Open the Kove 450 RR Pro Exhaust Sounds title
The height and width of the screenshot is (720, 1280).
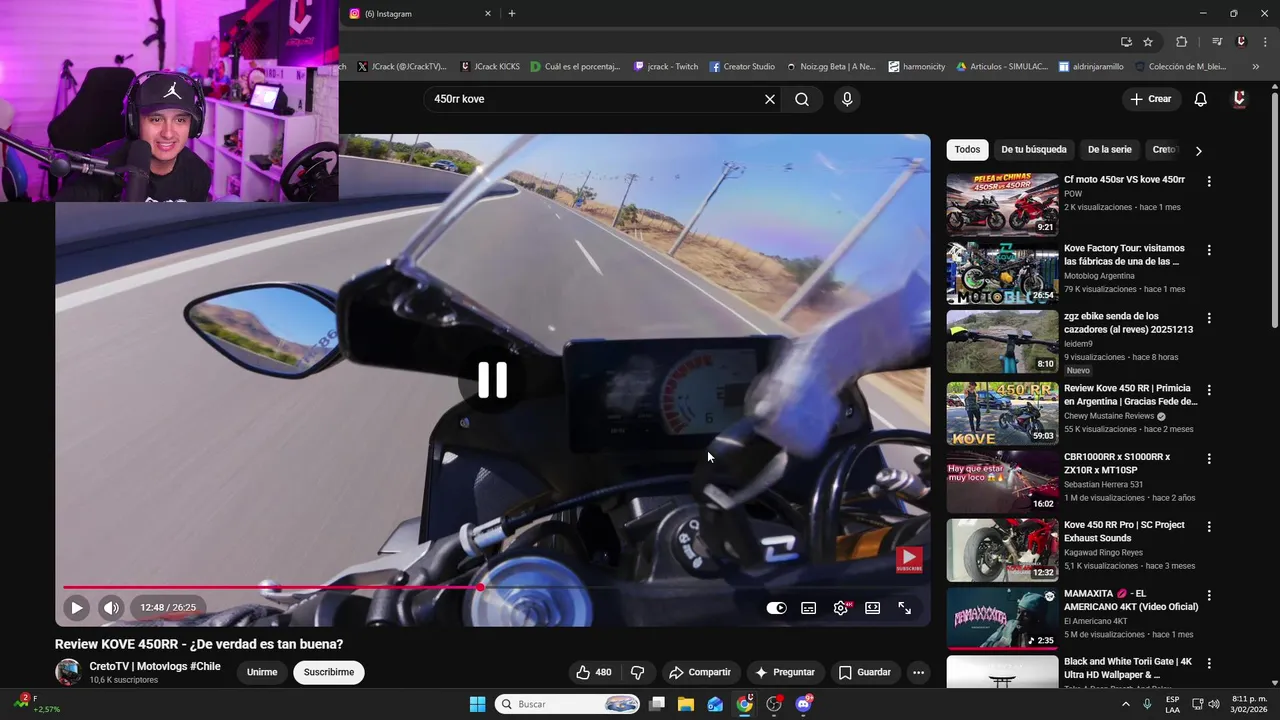pos(1124,531)
